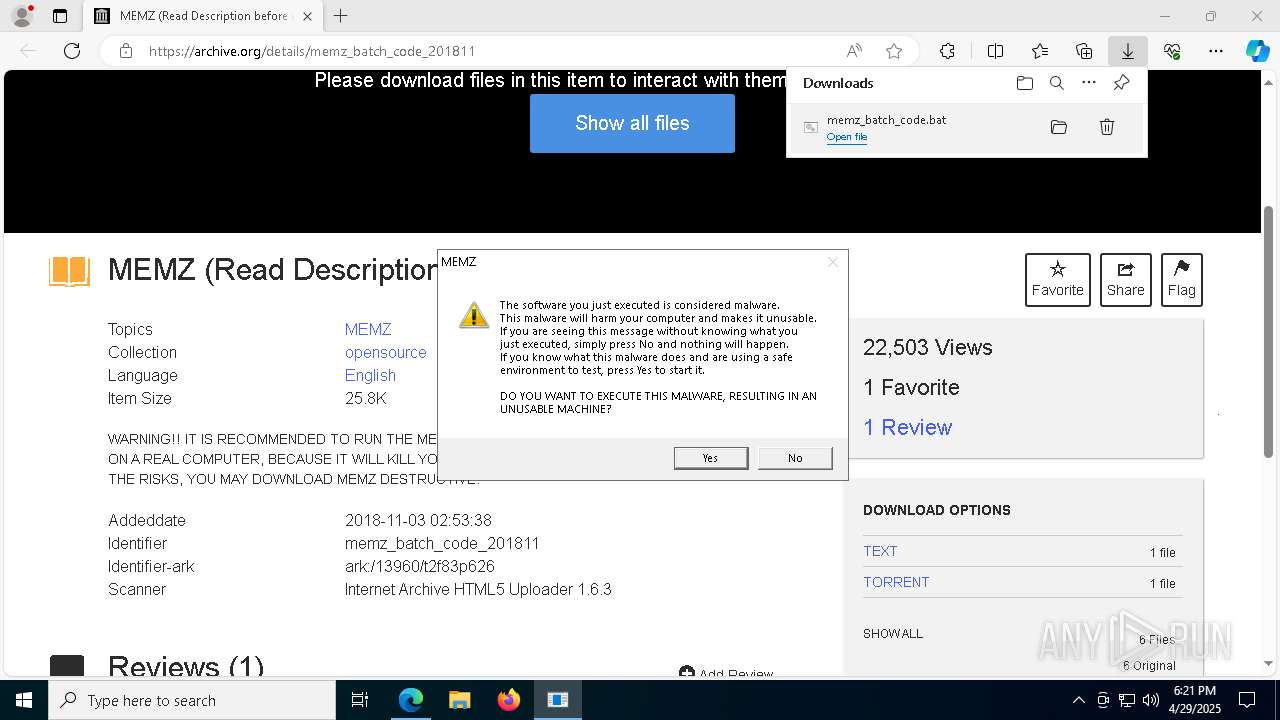Click the Edge profile avatar icon
Screen dimensions: 1280x720
[x=21, y=16]
